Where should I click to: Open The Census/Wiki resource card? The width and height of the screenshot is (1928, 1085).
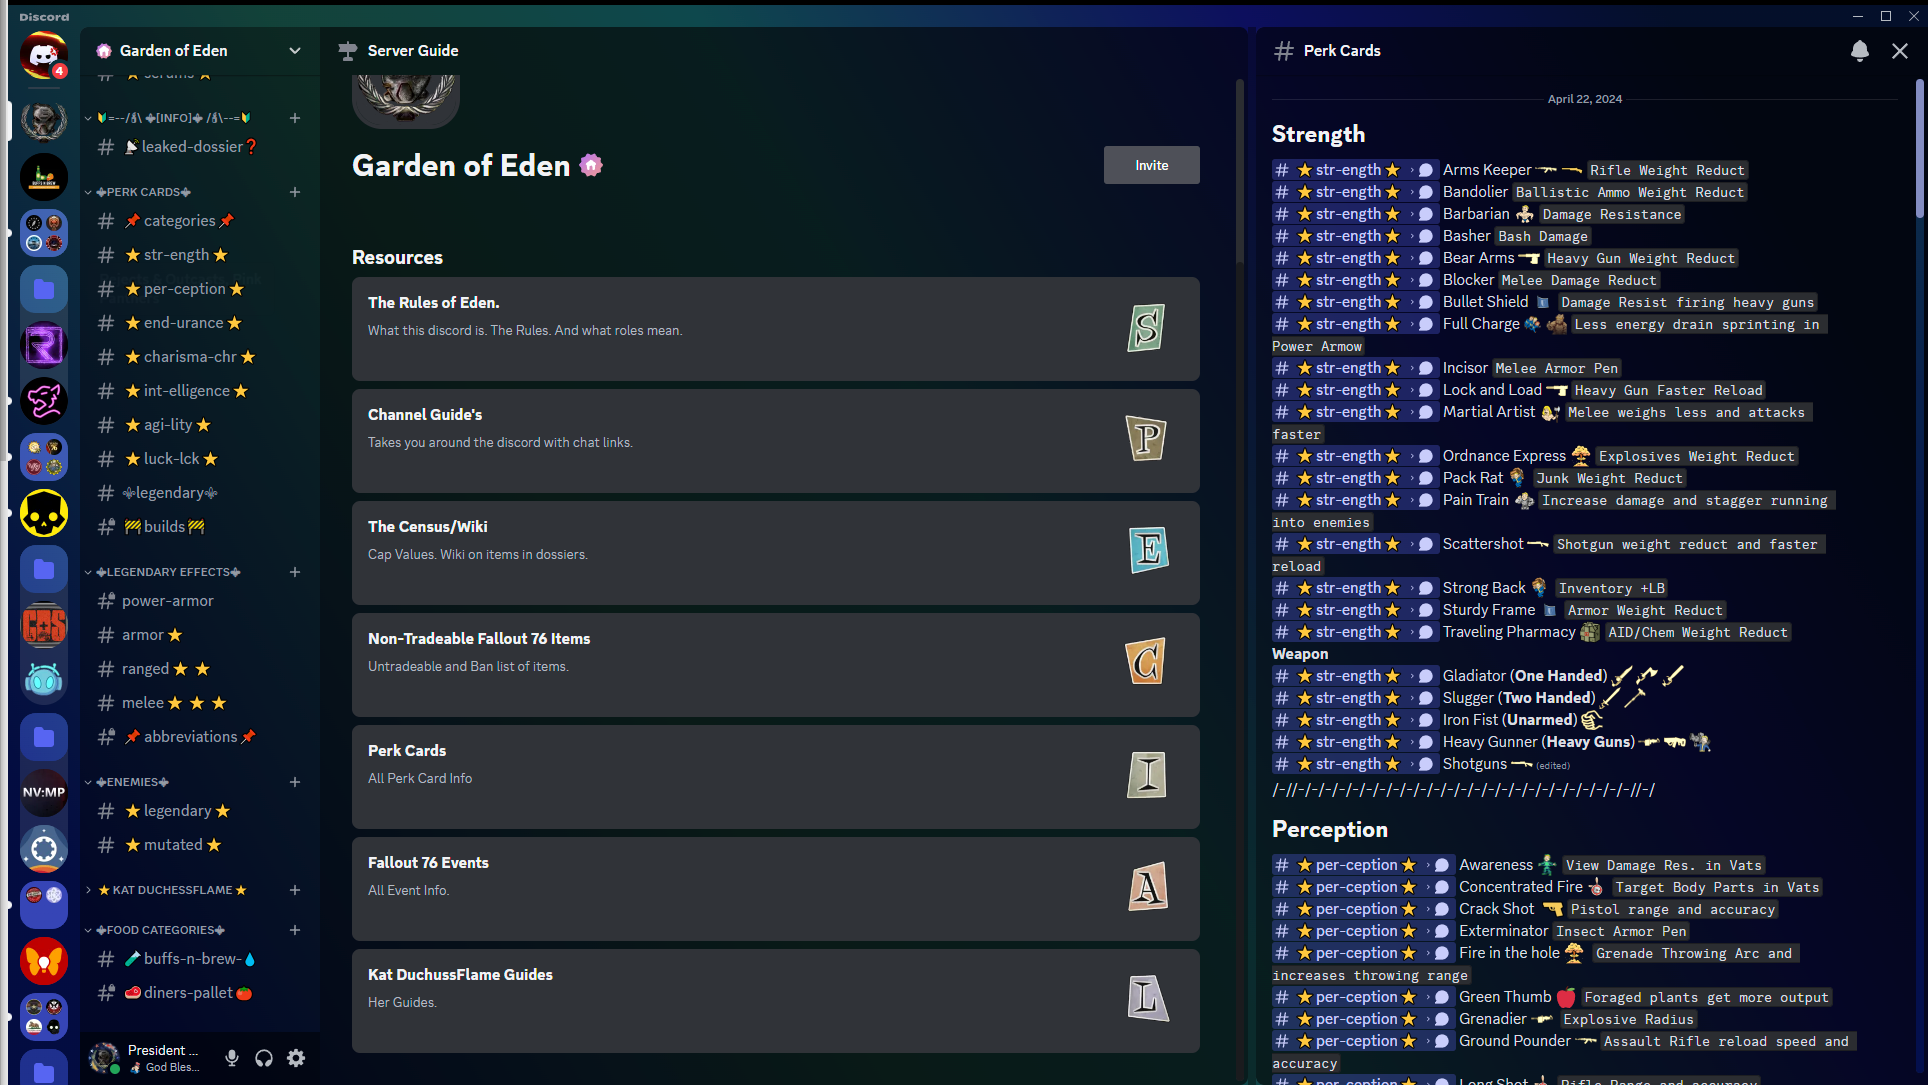(x=776, y=553)
